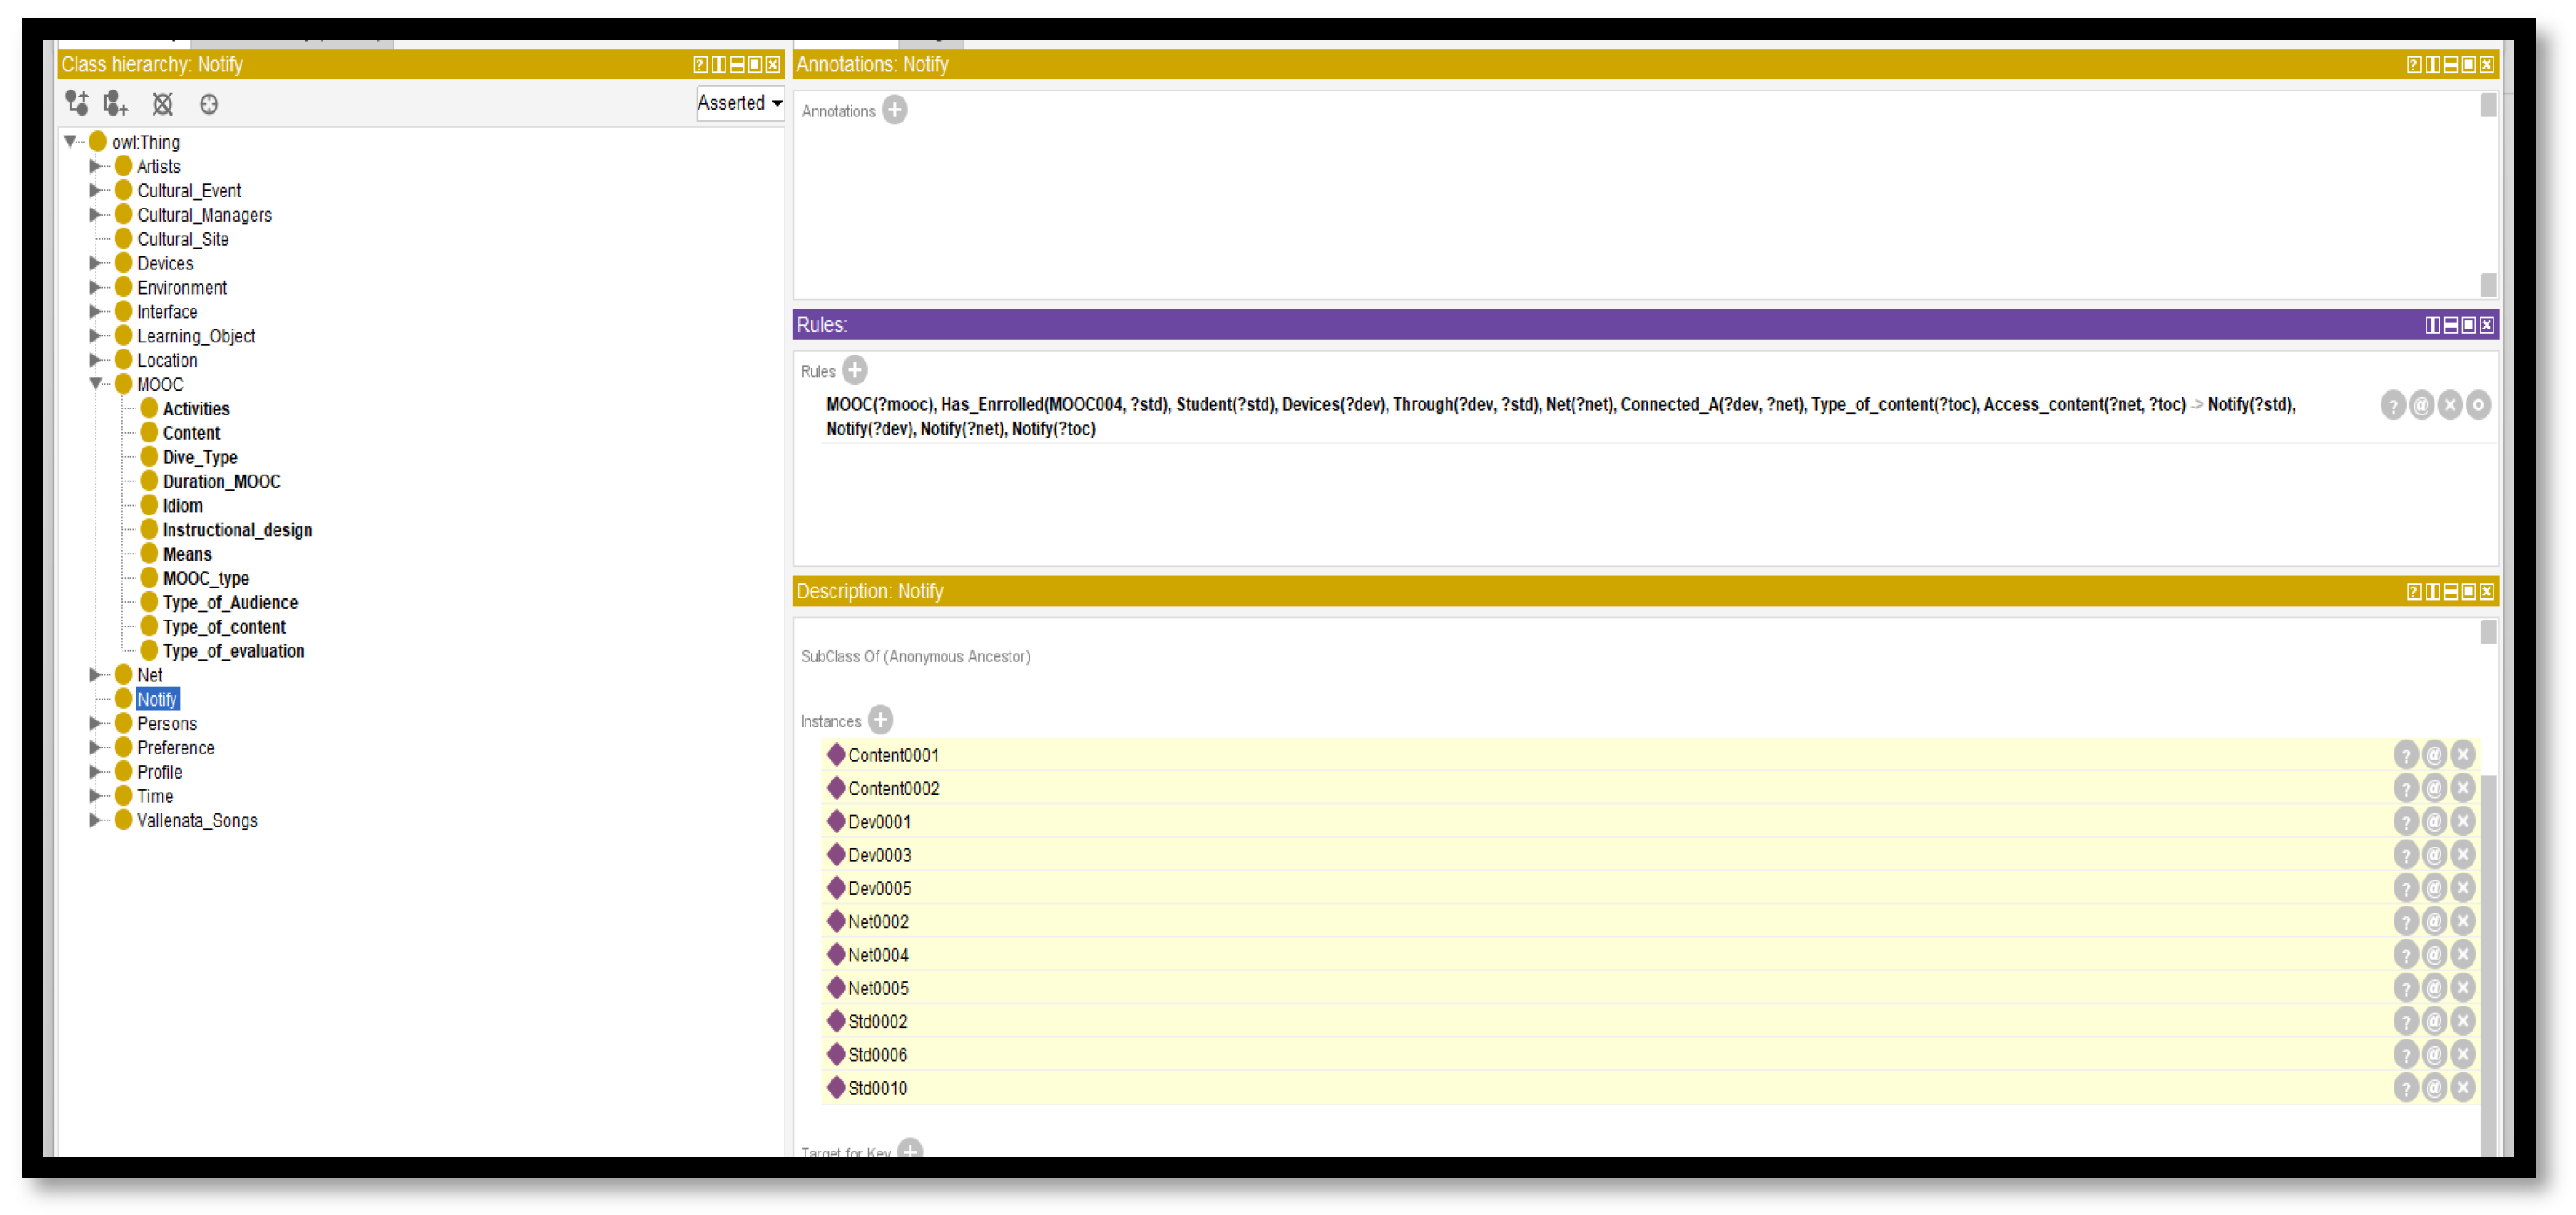Collapse the MOOC class tree node
The image size is (2576, 1215).
pyautogui.click(x=96, y=384)
